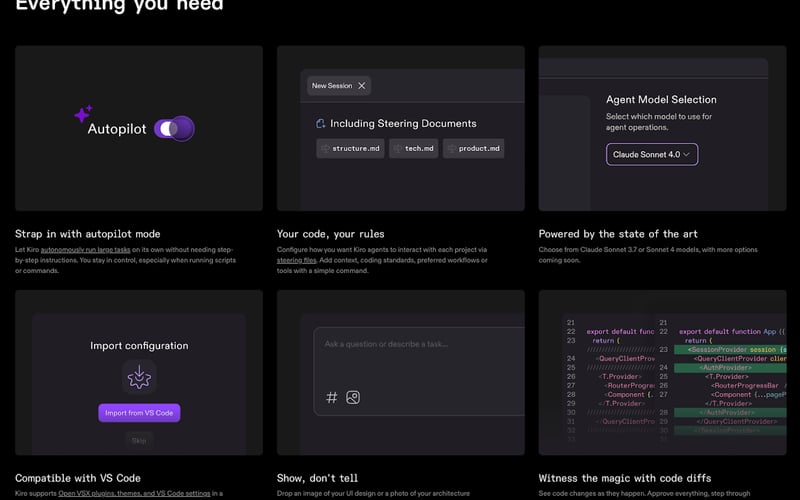Click 'Show, don't tell' heading
This screenshot has width=800, height=500.
coord(317,478)
